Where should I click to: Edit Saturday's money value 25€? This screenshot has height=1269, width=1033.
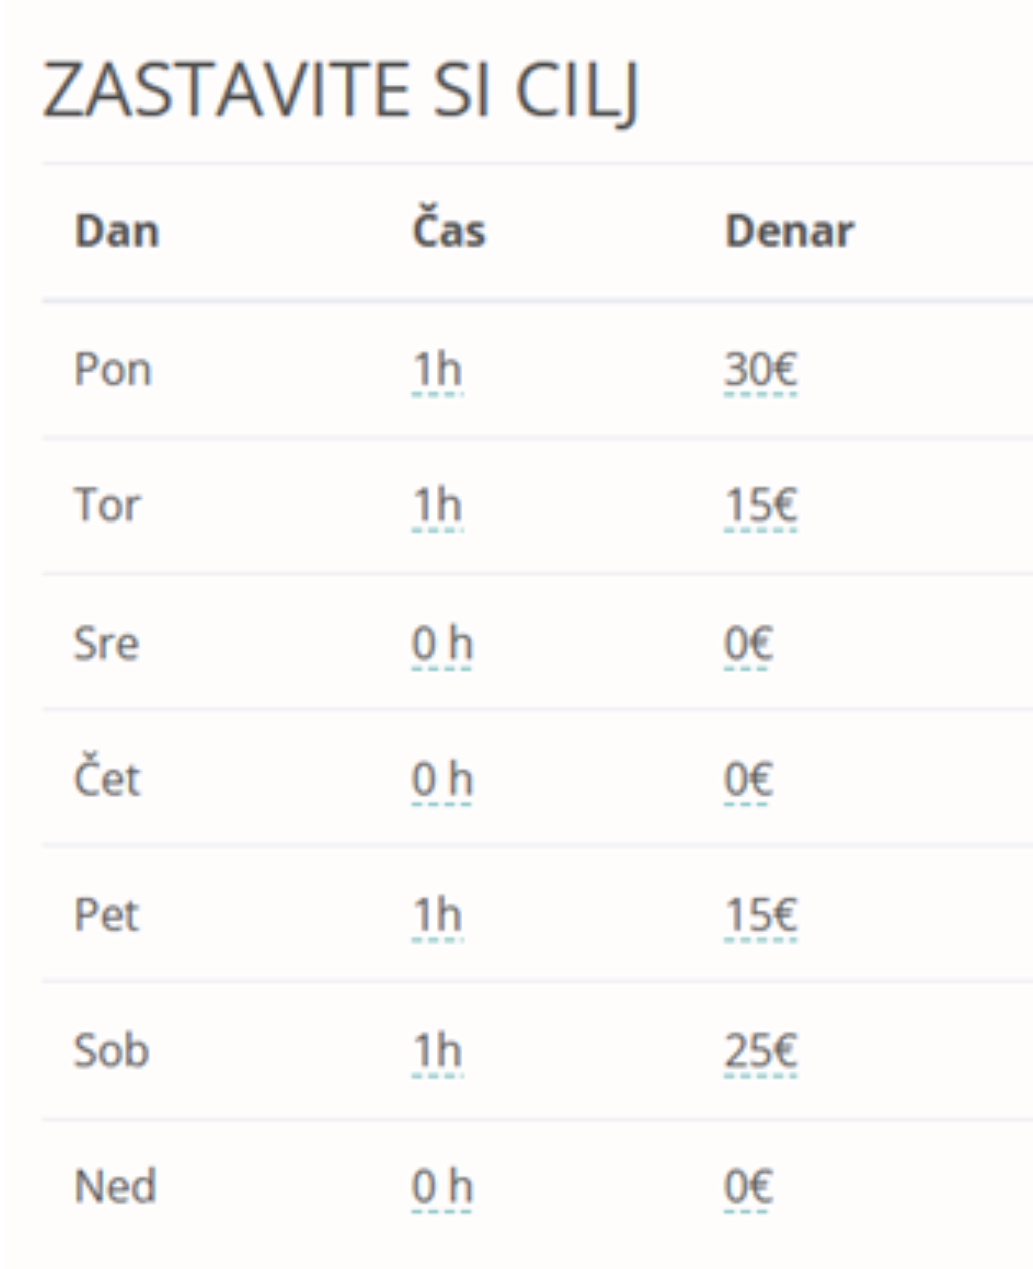click(761, 1052)
